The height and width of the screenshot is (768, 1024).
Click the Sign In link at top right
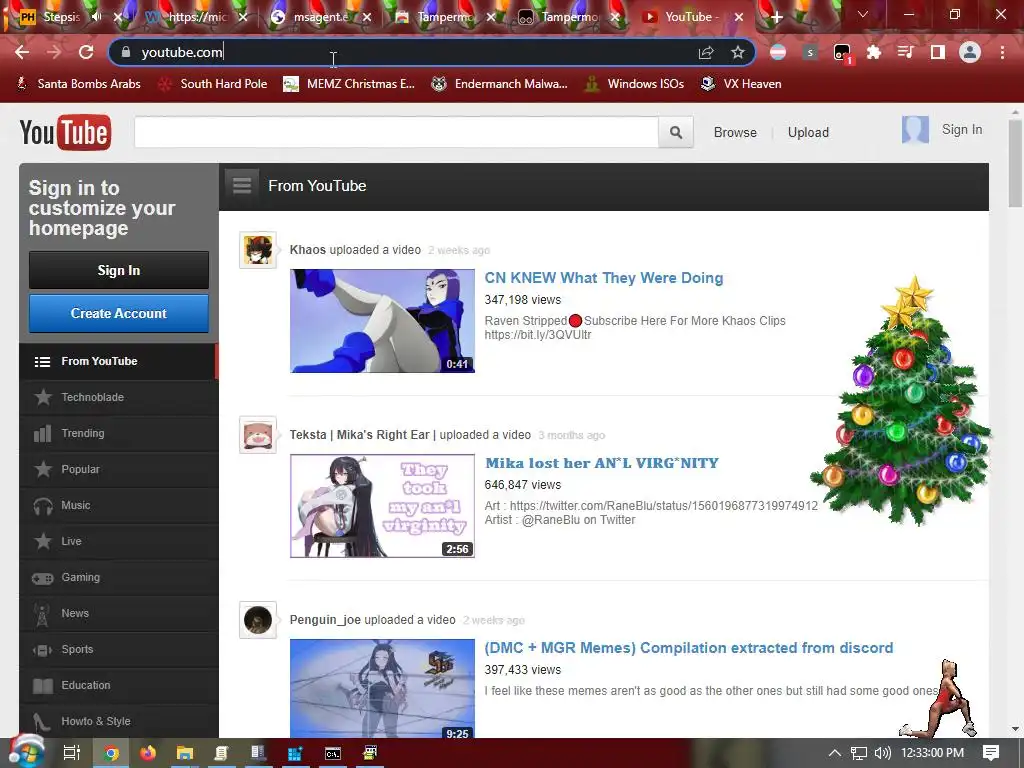(x=961, y=129)
